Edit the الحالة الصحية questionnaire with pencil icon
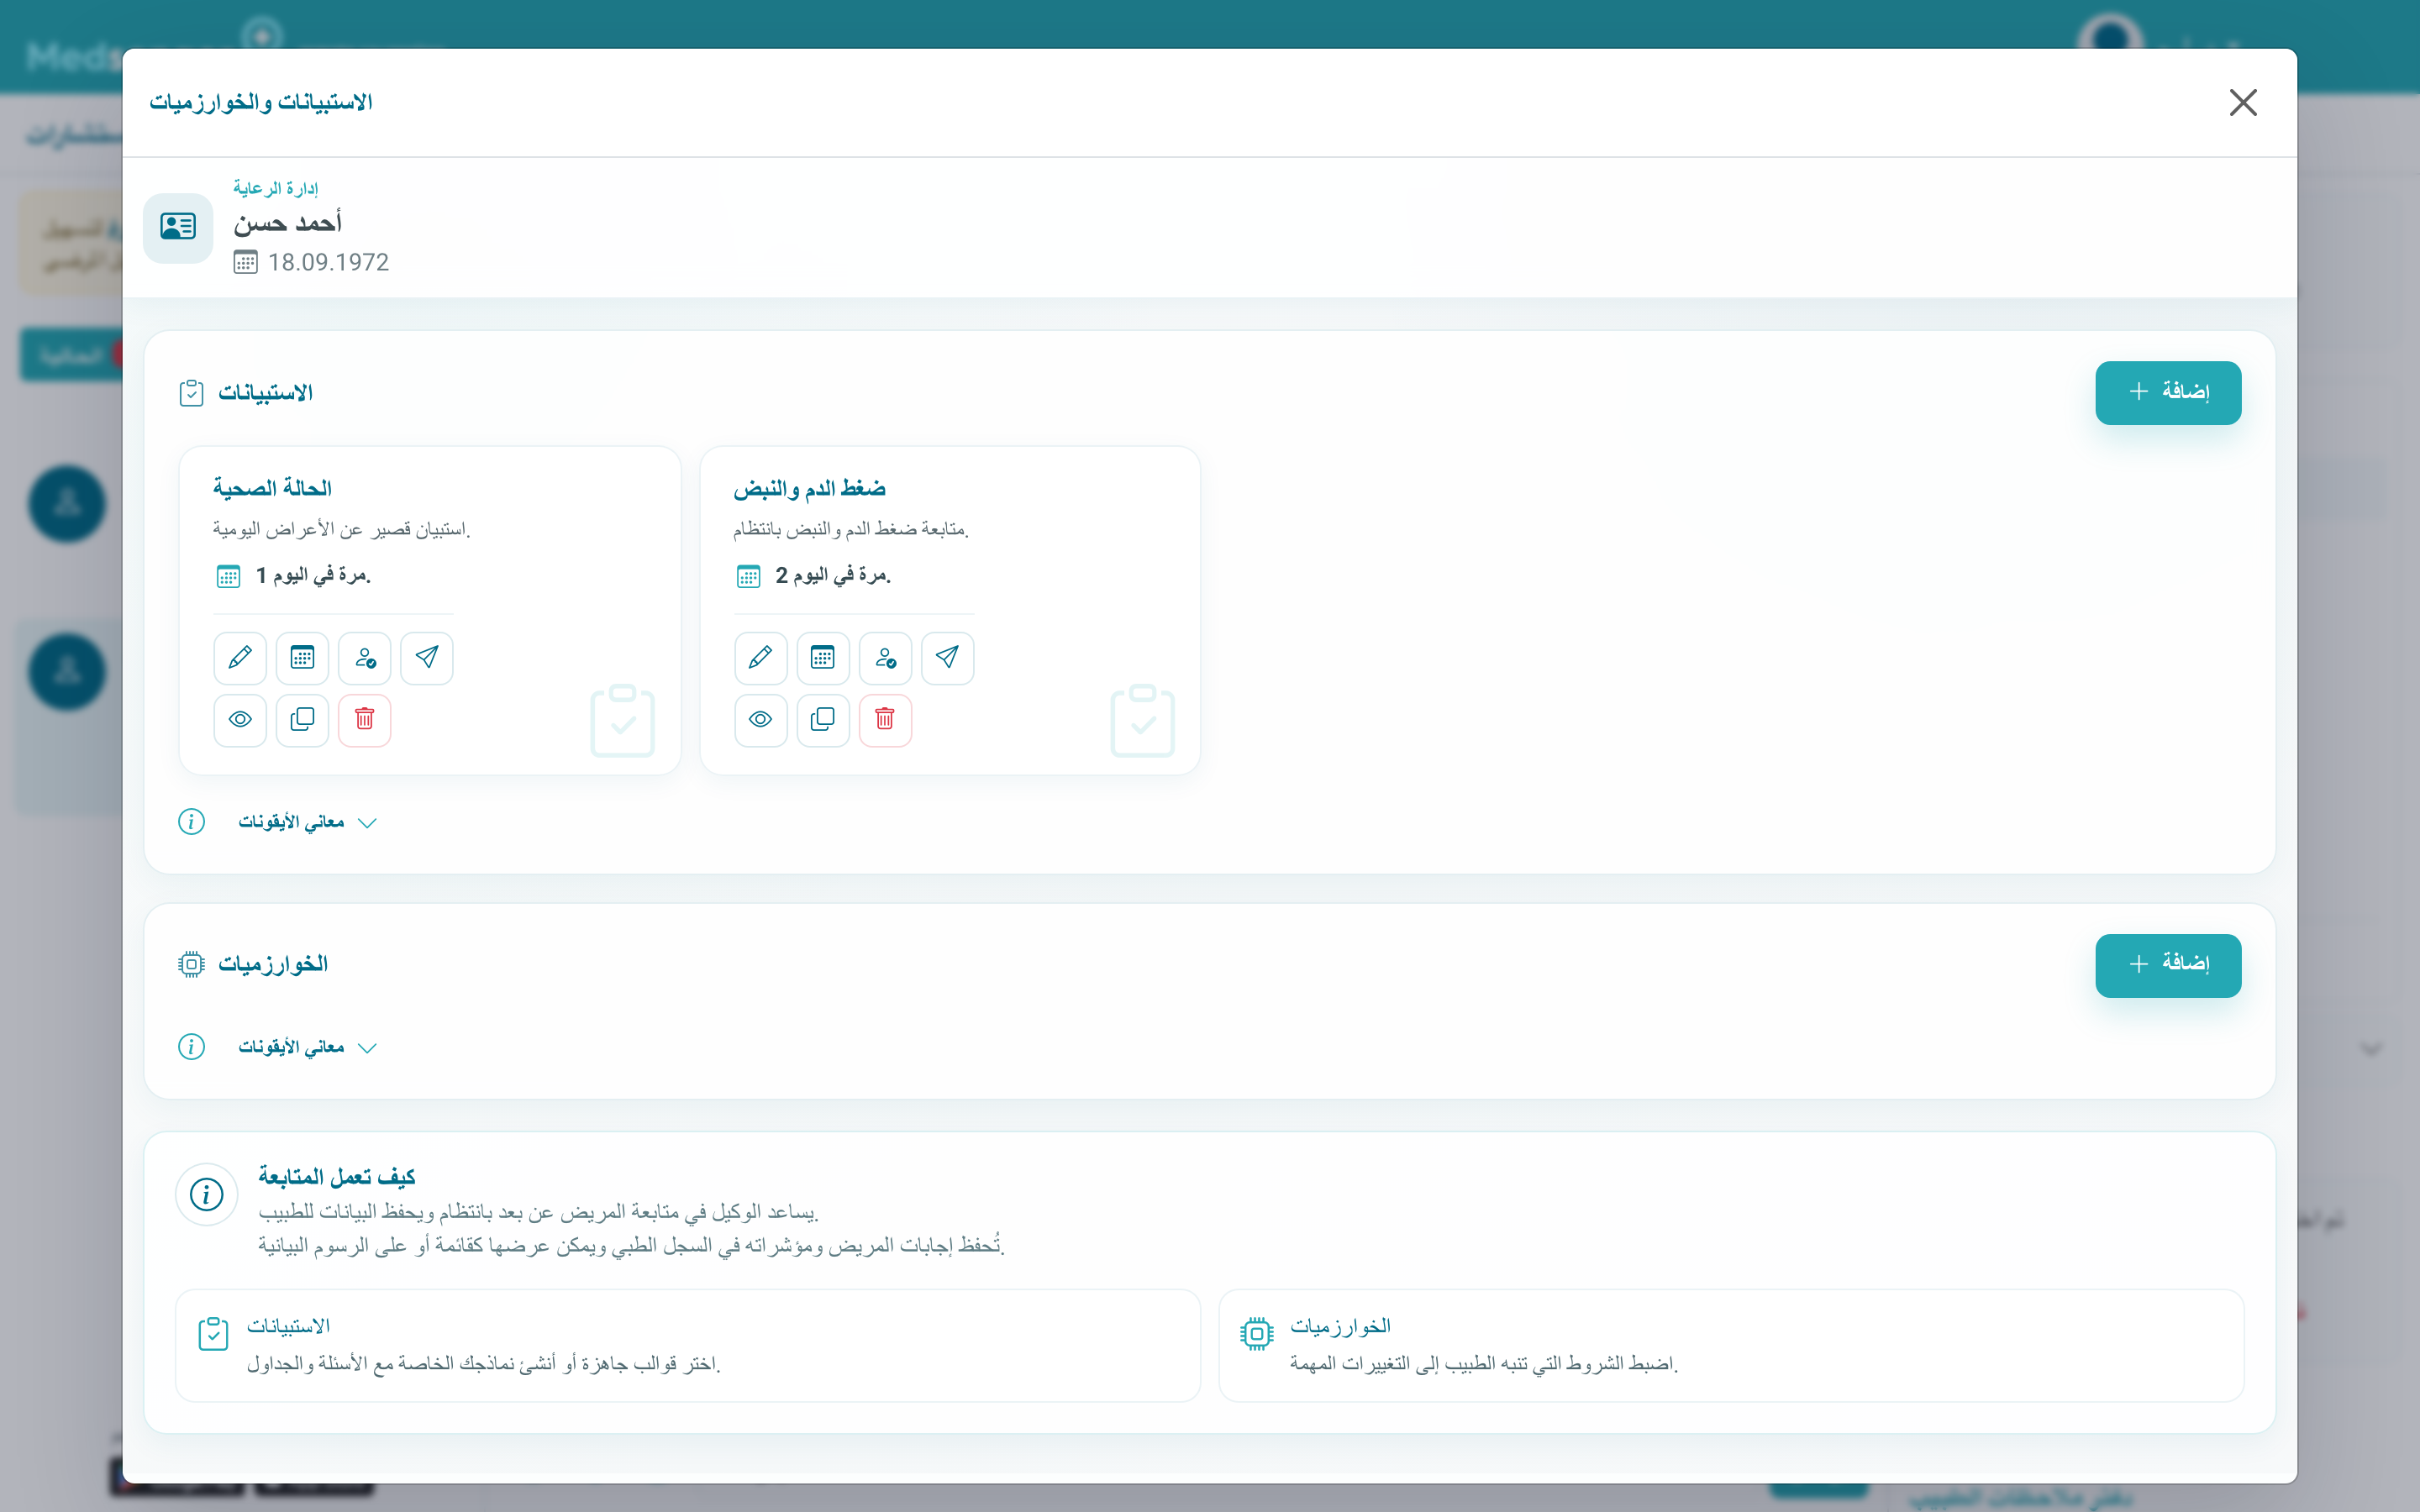2420x1512 pixels. 240,657
